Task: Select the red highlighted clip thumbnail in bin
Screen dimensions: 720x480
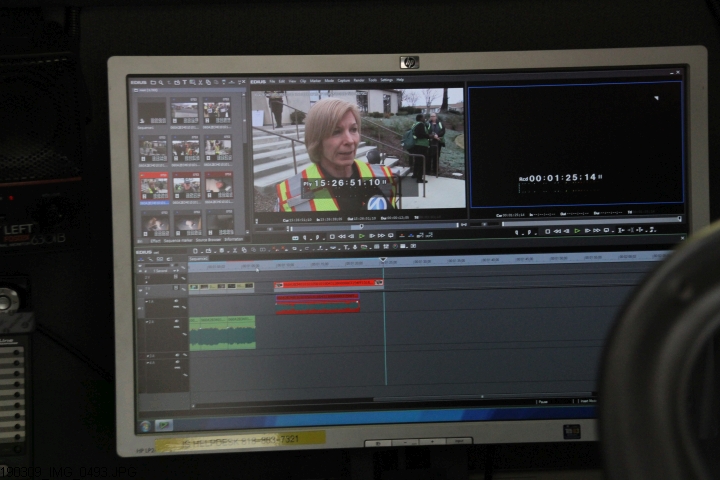Action: [x=154, y=188]
